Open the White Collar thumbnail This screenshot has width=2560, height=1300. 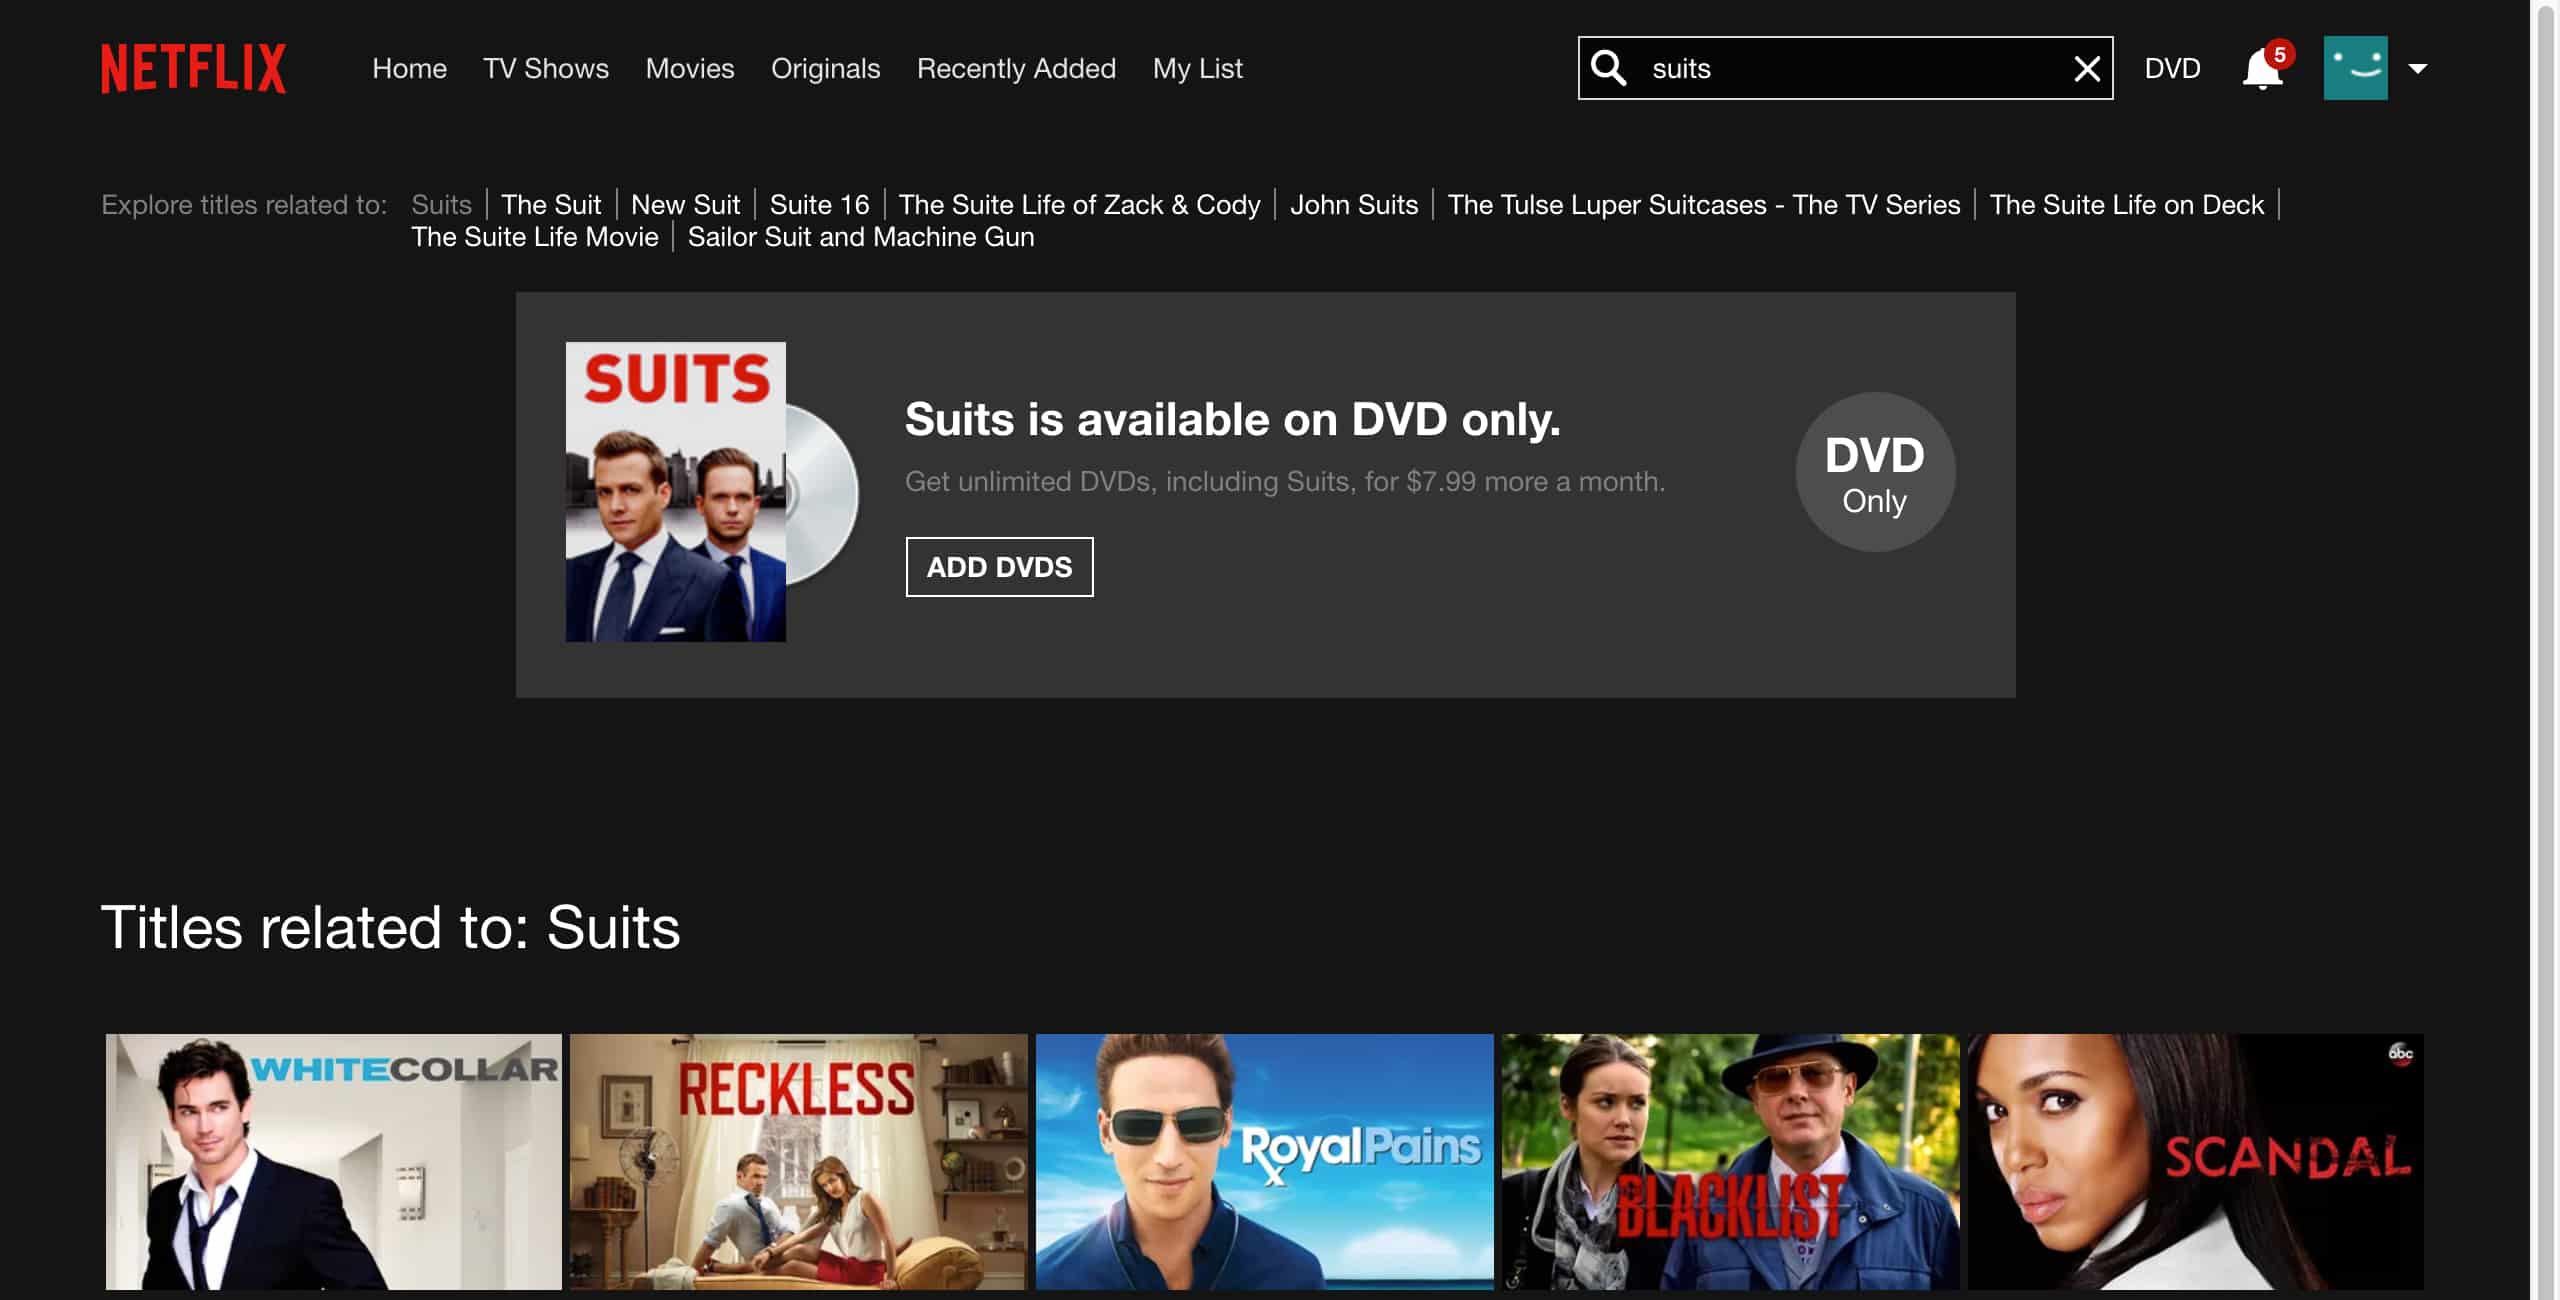click(334, 1162)
